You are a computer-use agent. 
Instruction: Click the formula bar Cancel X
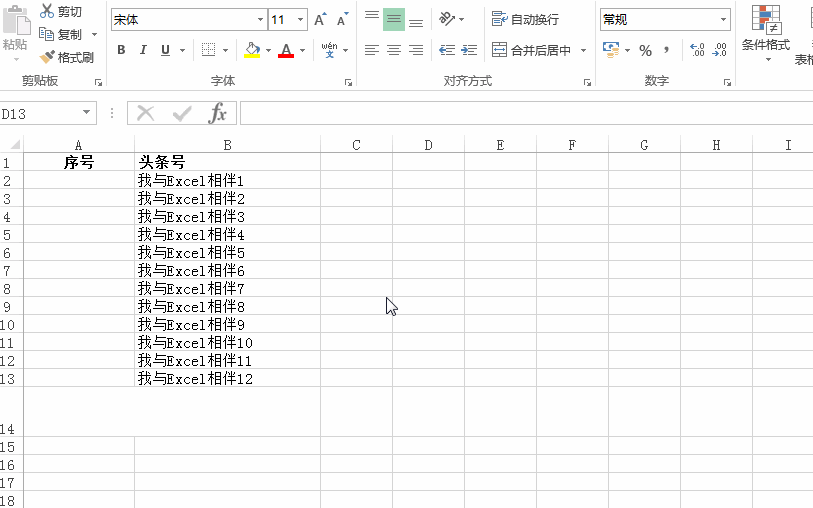point(146,113)
